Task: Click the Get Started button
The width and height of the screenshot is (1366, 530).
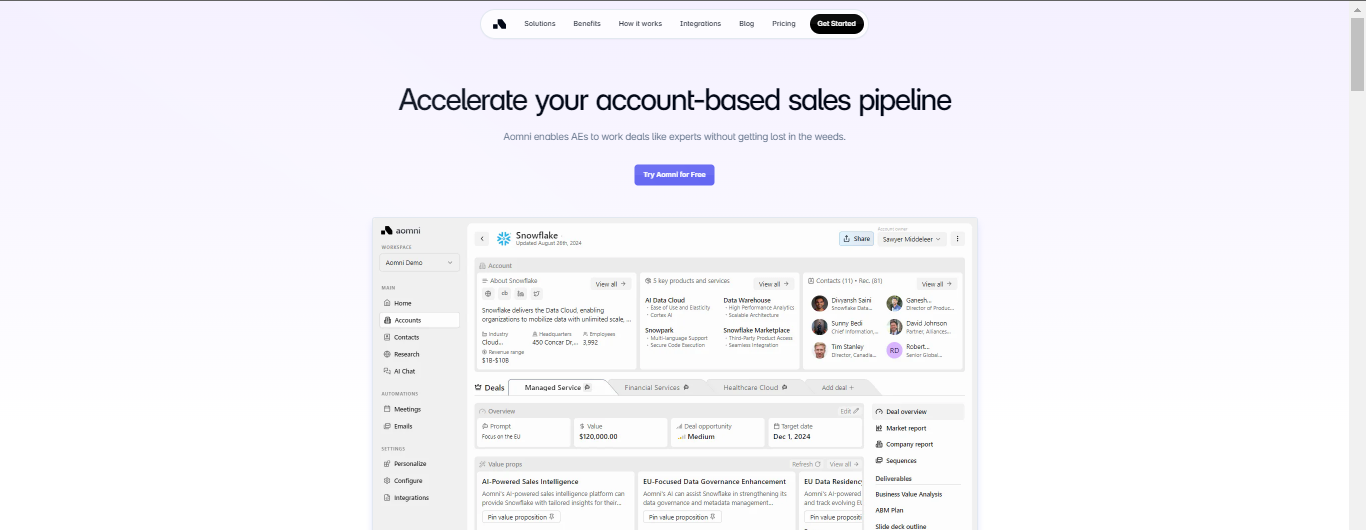Action: (x=836, y=24)
